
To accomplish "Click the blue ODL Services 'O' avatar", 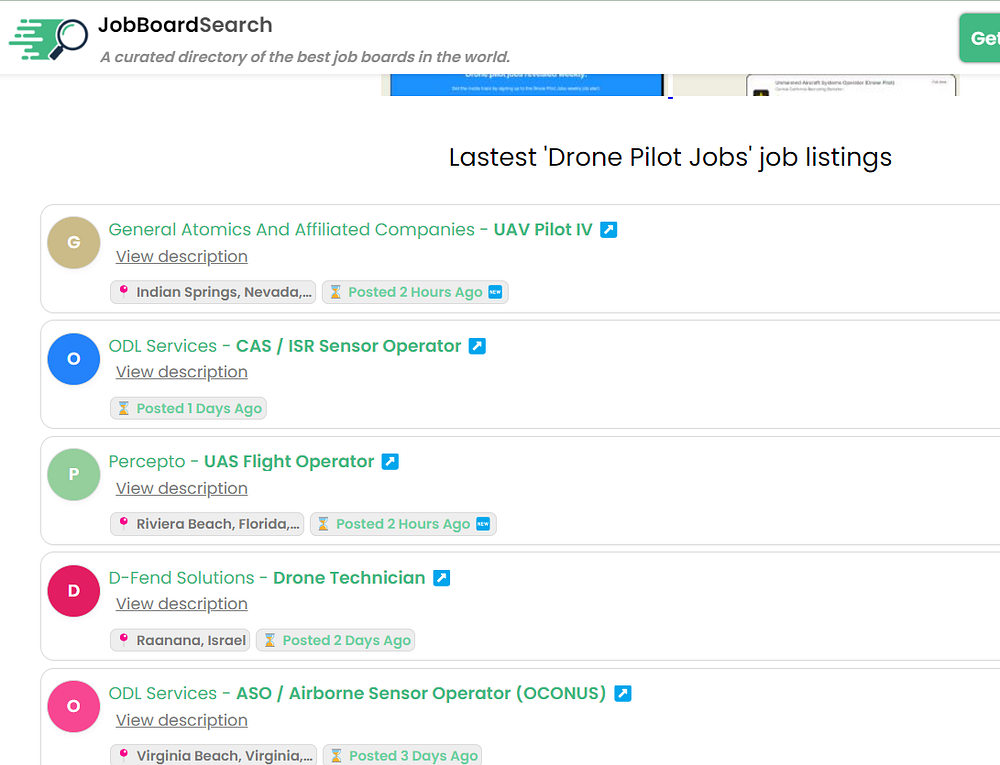I will tap(74, 359).
